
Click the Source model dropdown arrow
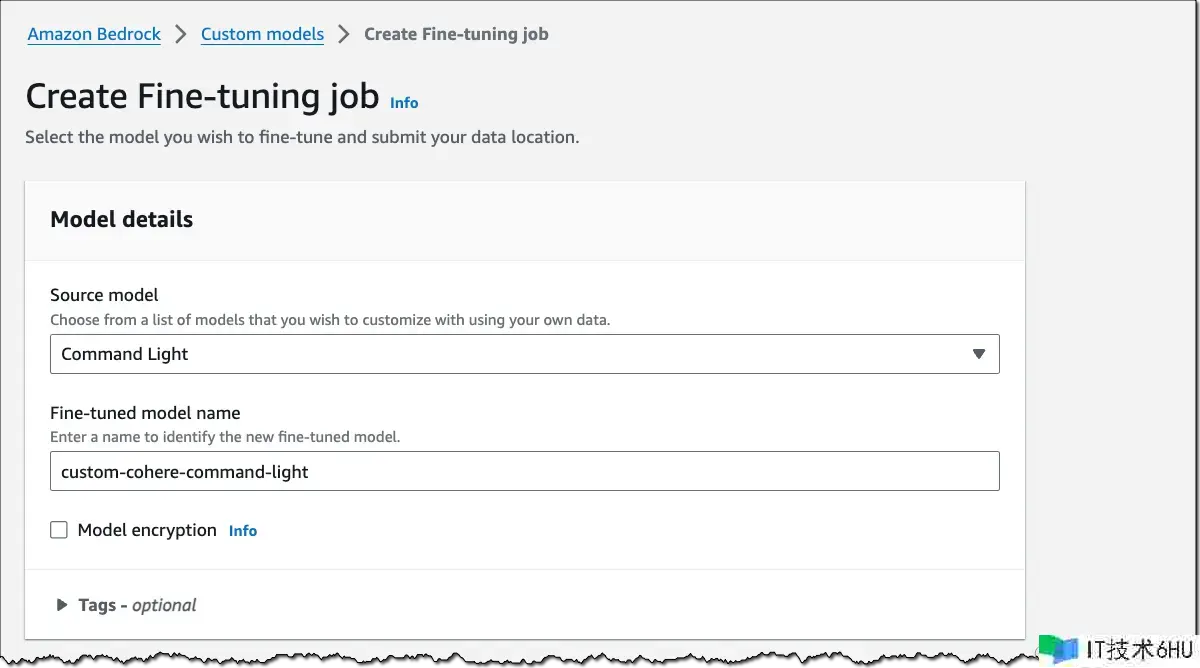[979, 354]
